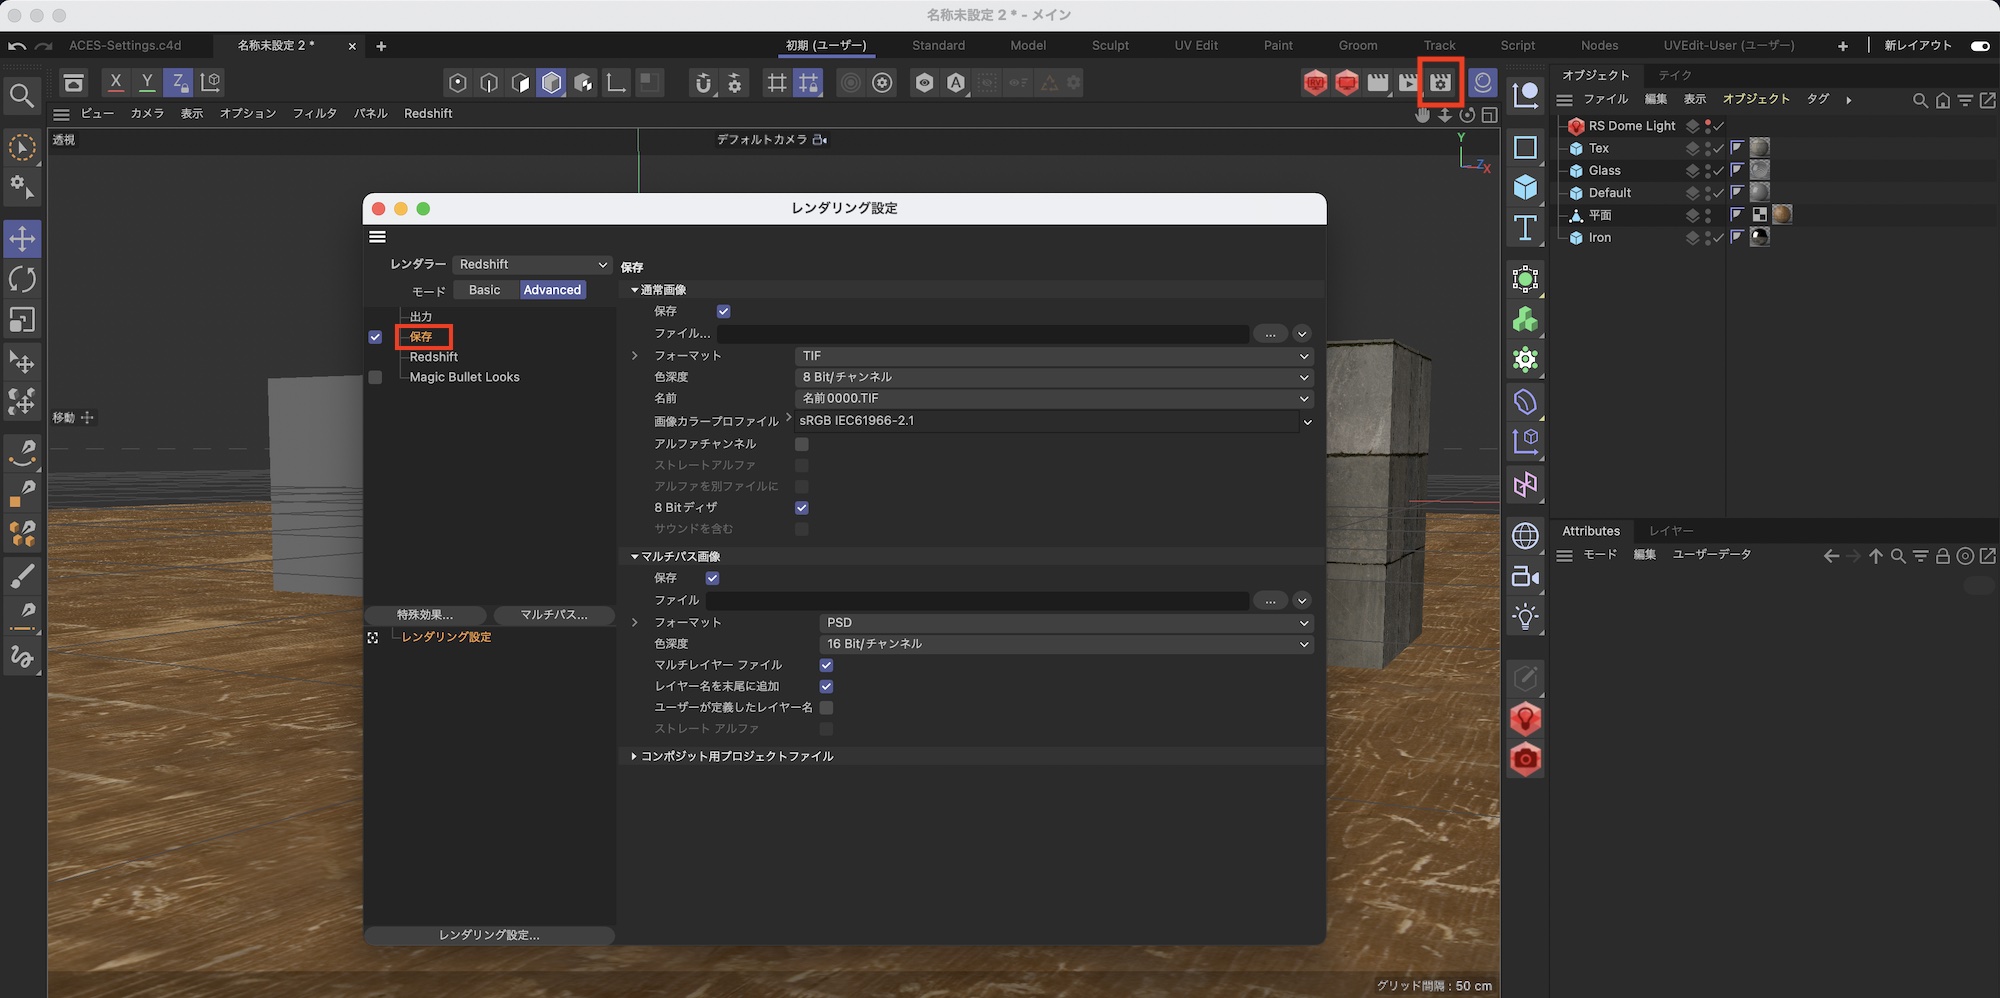Click the regular image ファイル path field
This screenshot has width=2000, height=998.
tap(982, 334)
